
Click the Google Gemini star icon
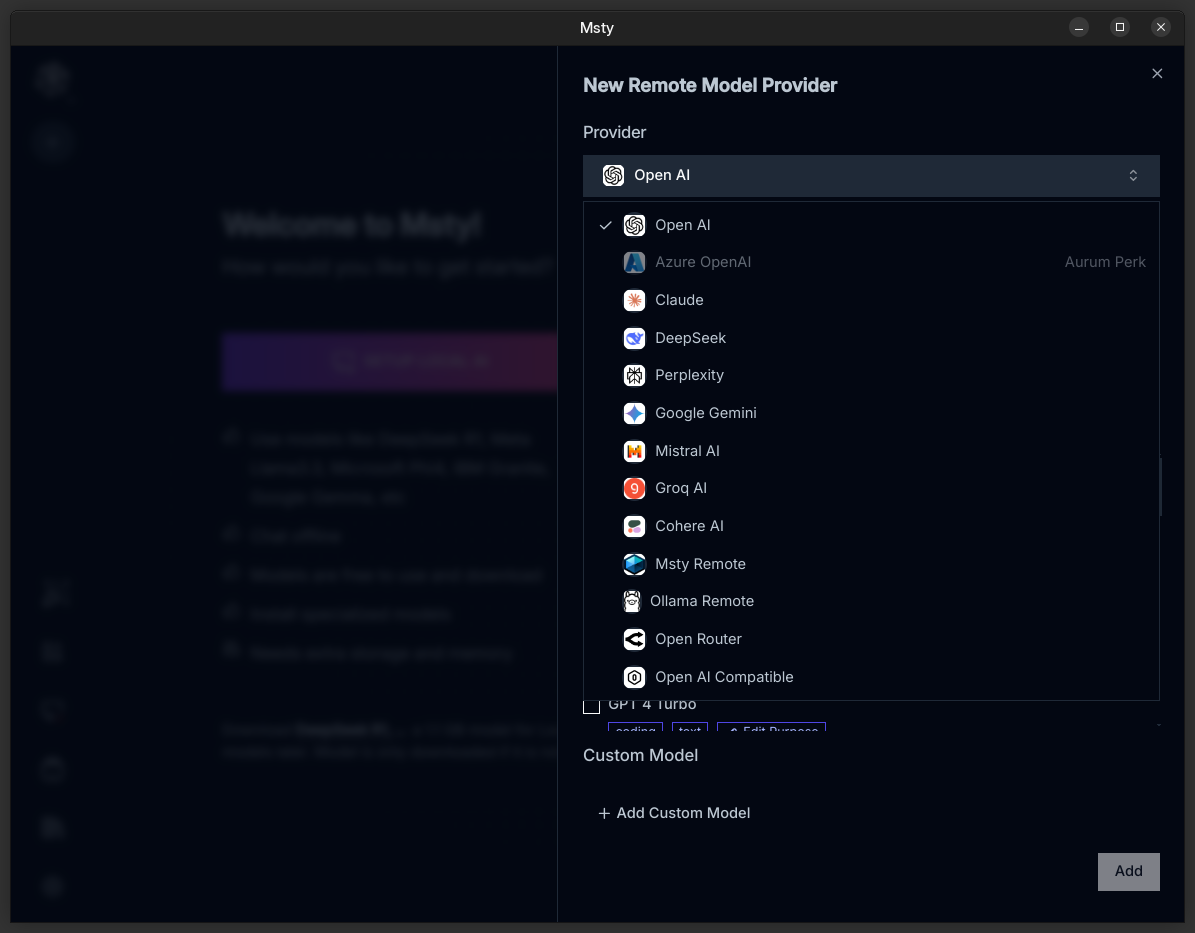(x=634, y=413)
